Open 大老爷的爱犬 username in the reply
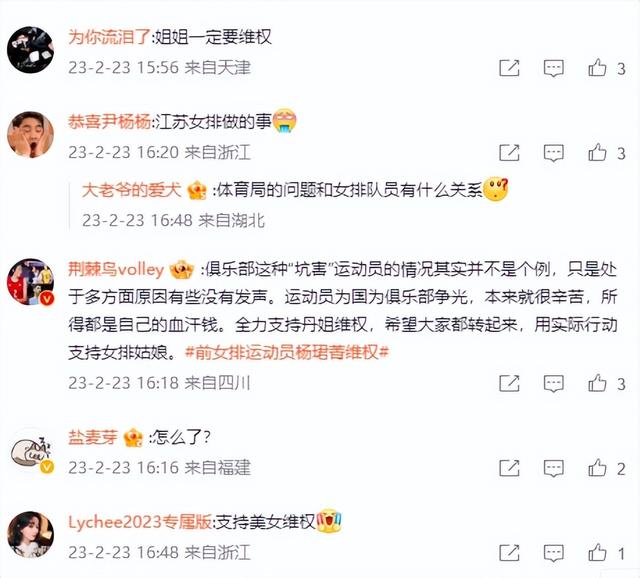640x578 pixels. click(131, 190)
